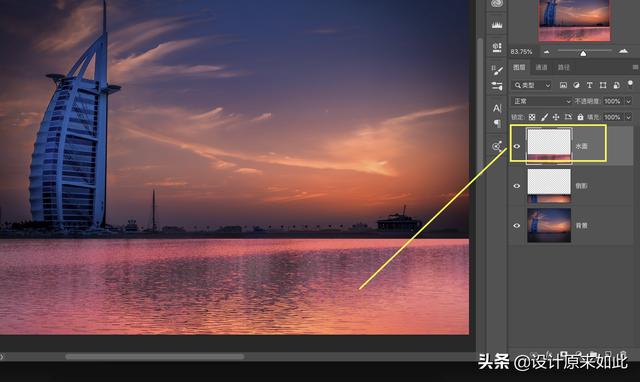Open the Character panel icon

tap(497, 108)
